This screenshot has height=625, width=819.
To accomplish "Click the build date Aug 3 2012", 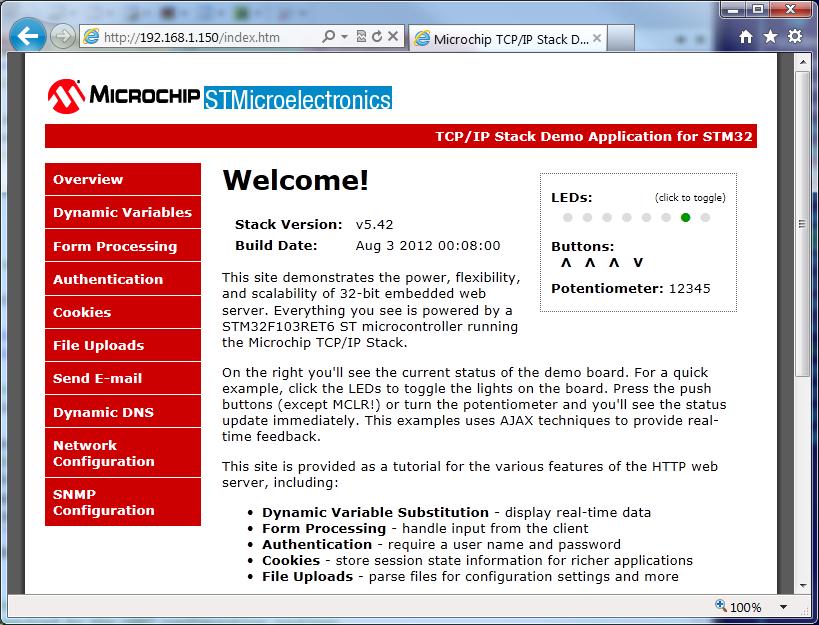I will pyautogui.click(x=428, y=245).
